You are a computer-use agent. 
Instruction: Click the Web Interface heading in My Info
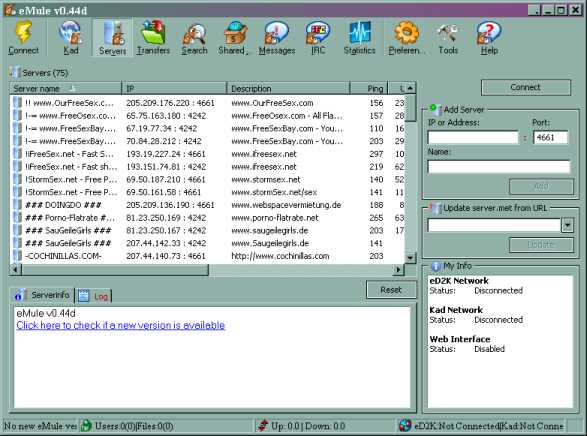pyautogui.click(x=460, y=339)
